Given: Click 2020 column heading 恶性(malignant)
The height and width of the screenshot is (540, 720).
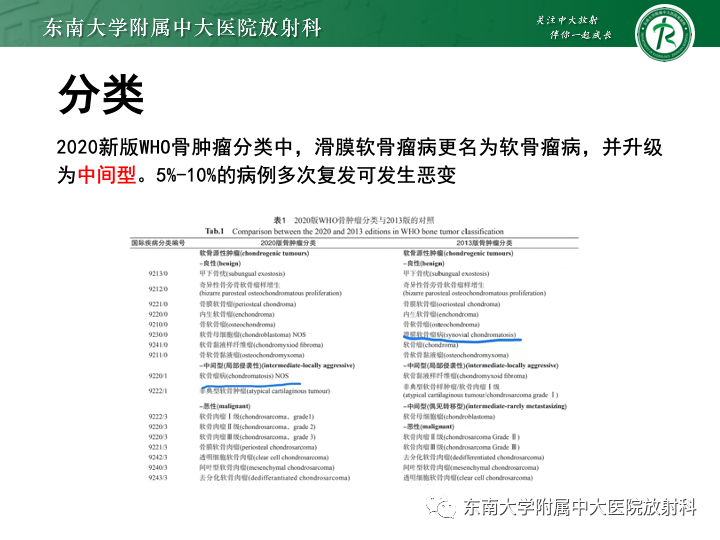Looking at the screenshot, I should (225, 406).
